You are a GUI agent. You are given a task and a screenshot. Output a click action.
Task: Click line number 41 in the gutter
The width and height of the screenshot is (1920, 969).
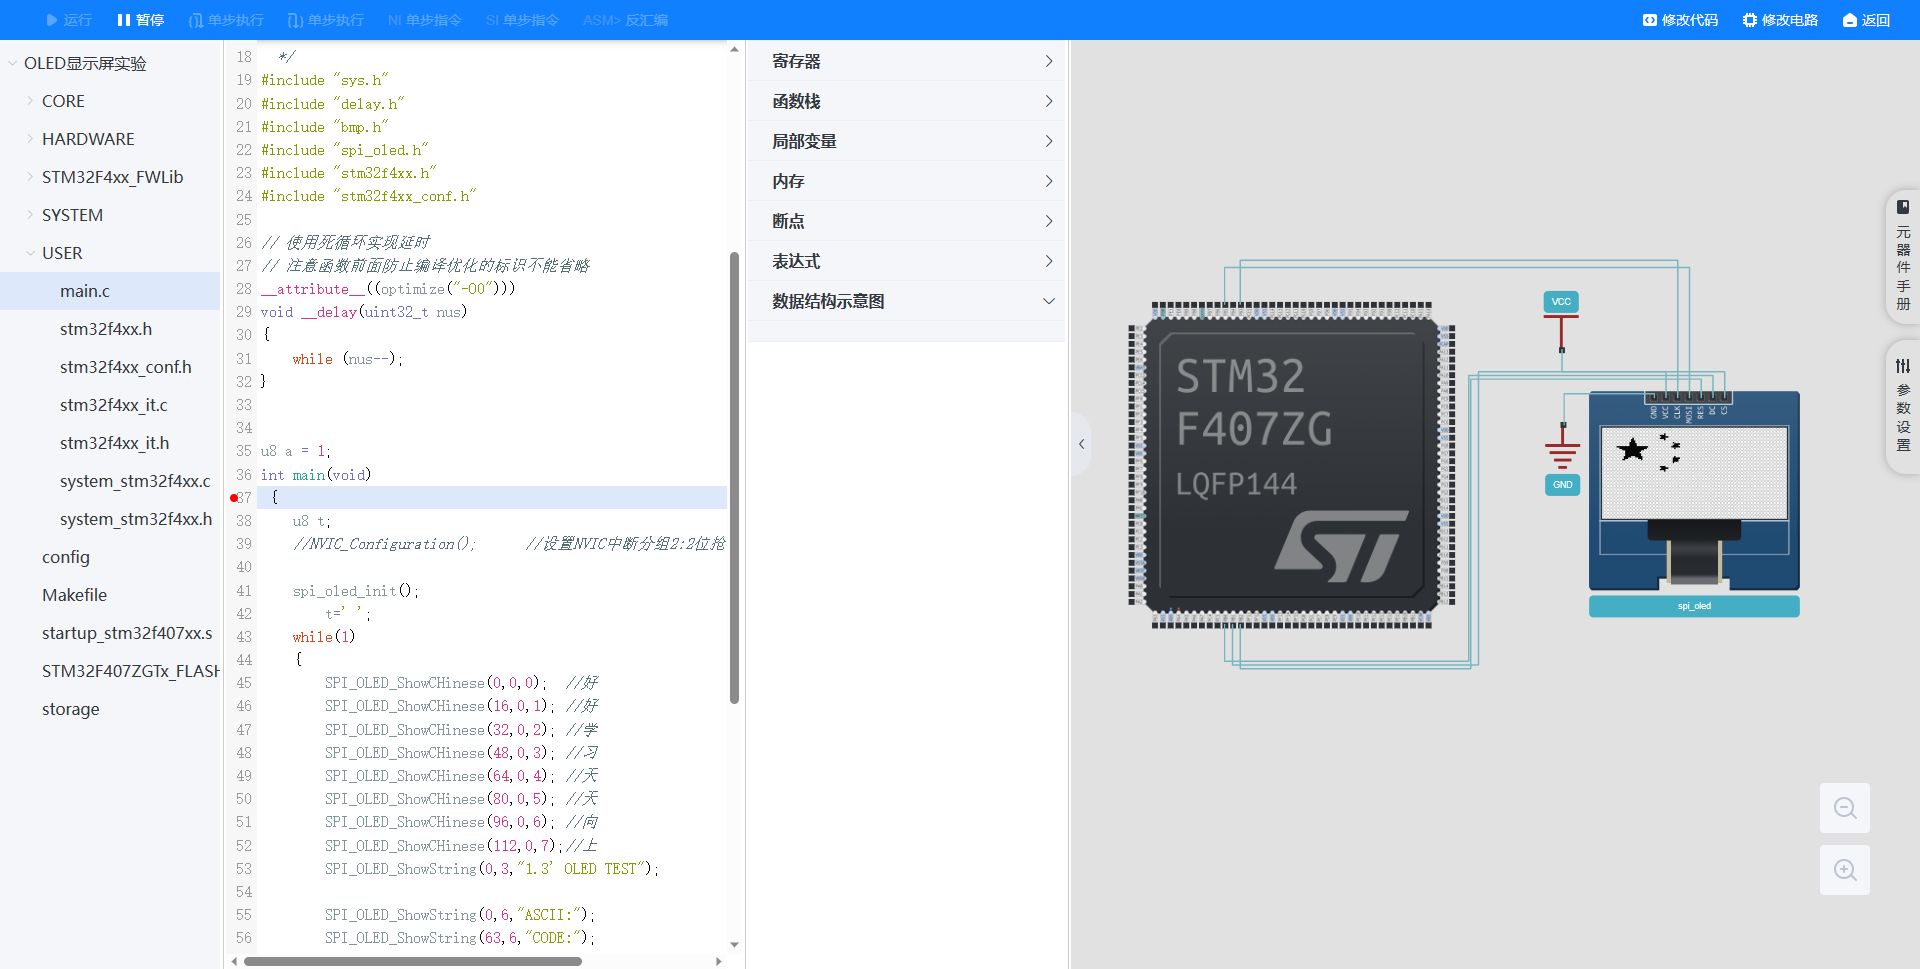pos(244,591)
